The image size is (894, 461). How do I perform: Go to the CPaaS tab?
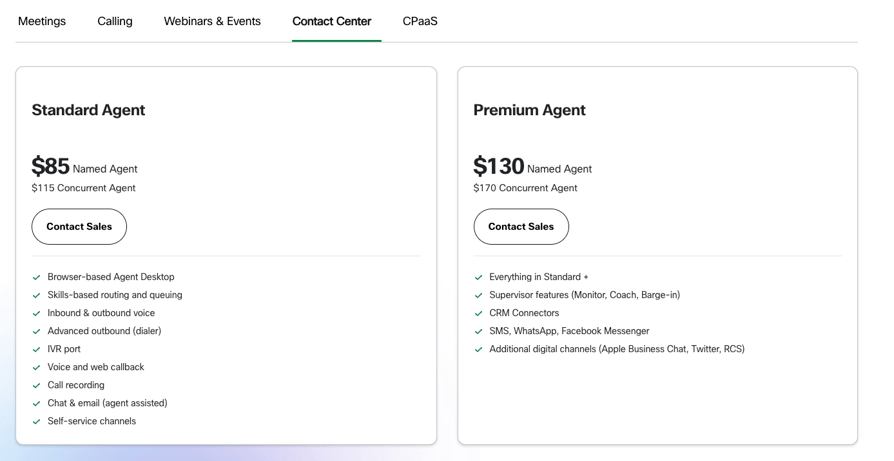420,21
